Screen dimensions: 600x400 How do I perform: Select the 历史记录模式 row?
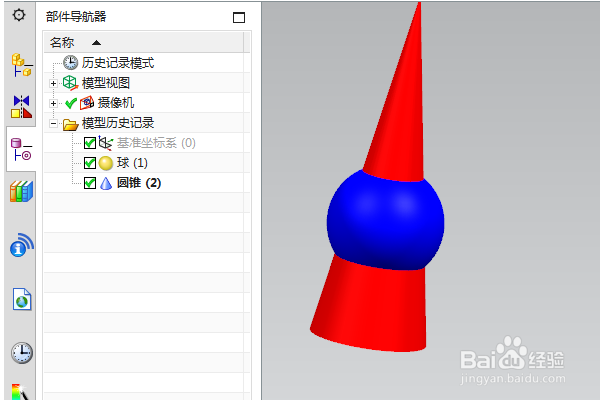coord(147,63)
